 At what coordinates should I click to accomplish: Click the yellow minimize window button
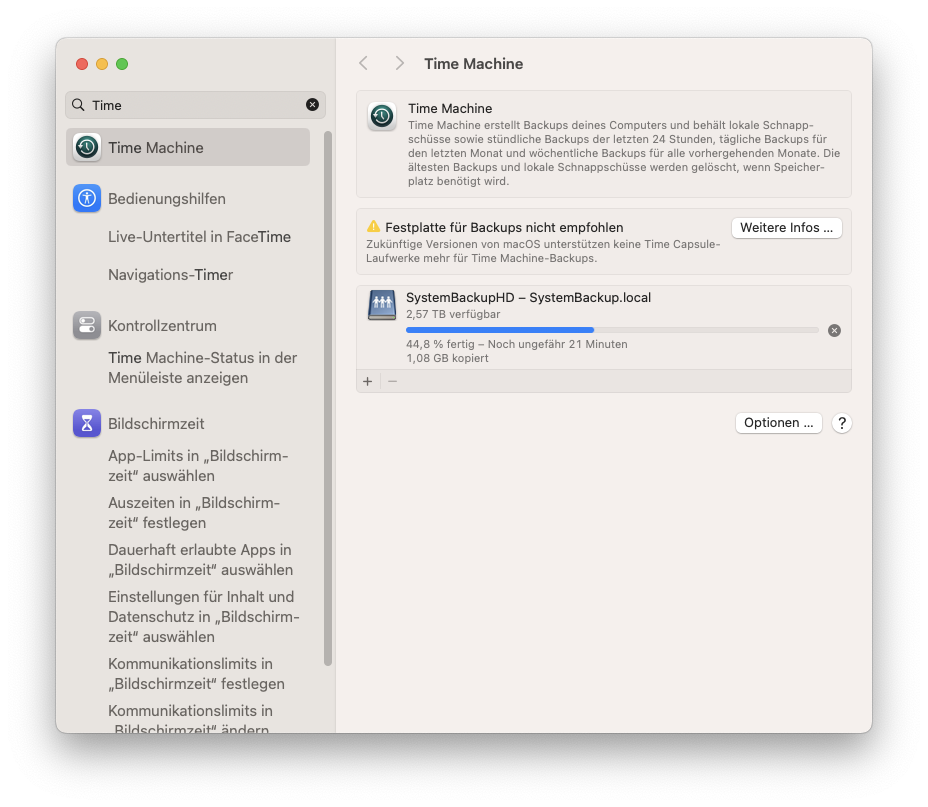tap(102, 64)
